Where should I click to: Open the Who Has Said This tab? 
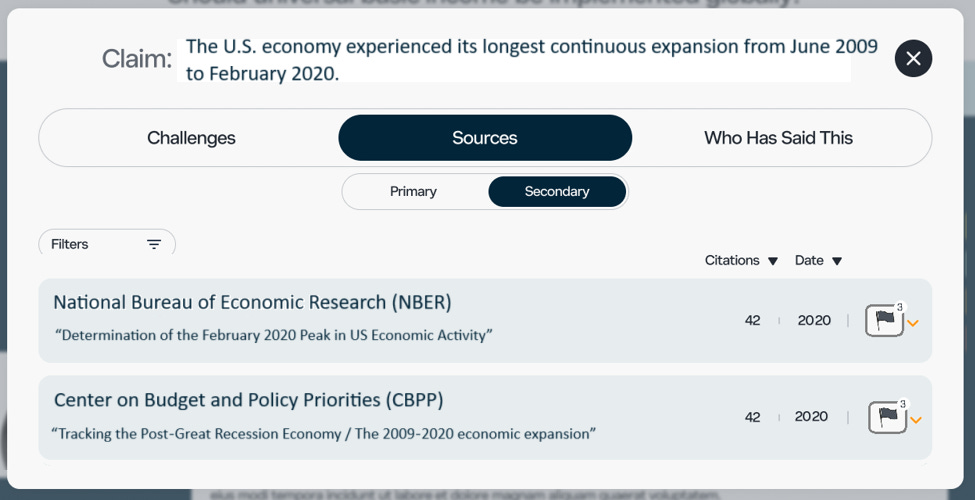pyautogui.click(x=778, y=138)
